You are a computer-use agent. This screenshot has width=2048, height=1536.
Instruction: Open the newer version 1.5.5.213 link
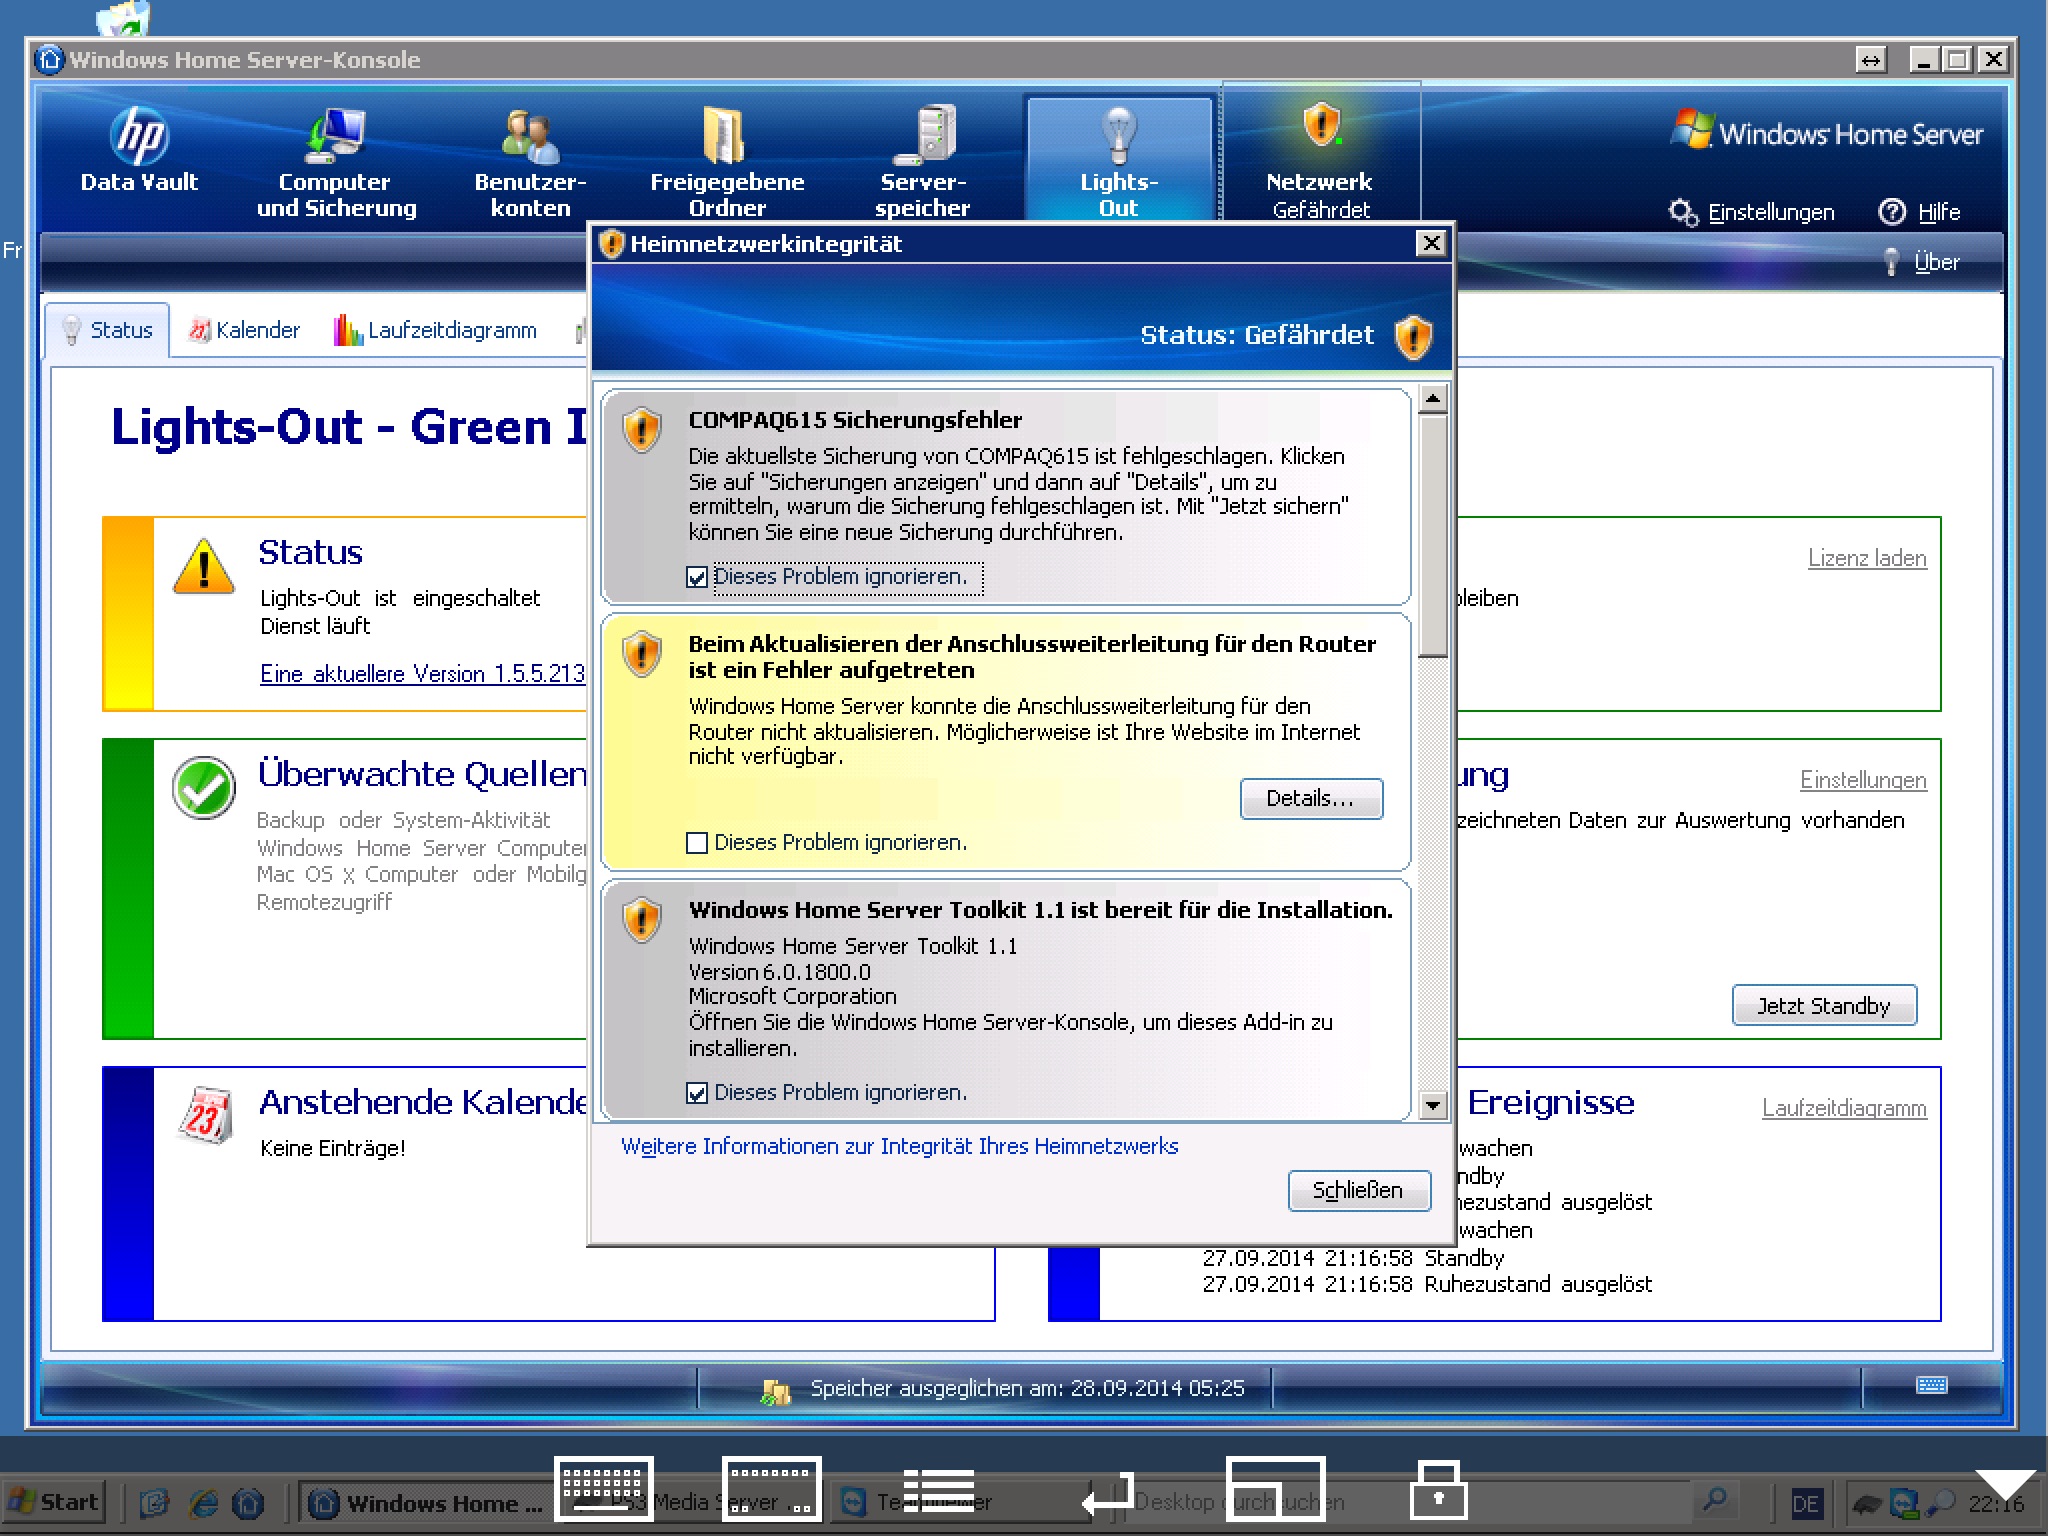coord(422,674)
